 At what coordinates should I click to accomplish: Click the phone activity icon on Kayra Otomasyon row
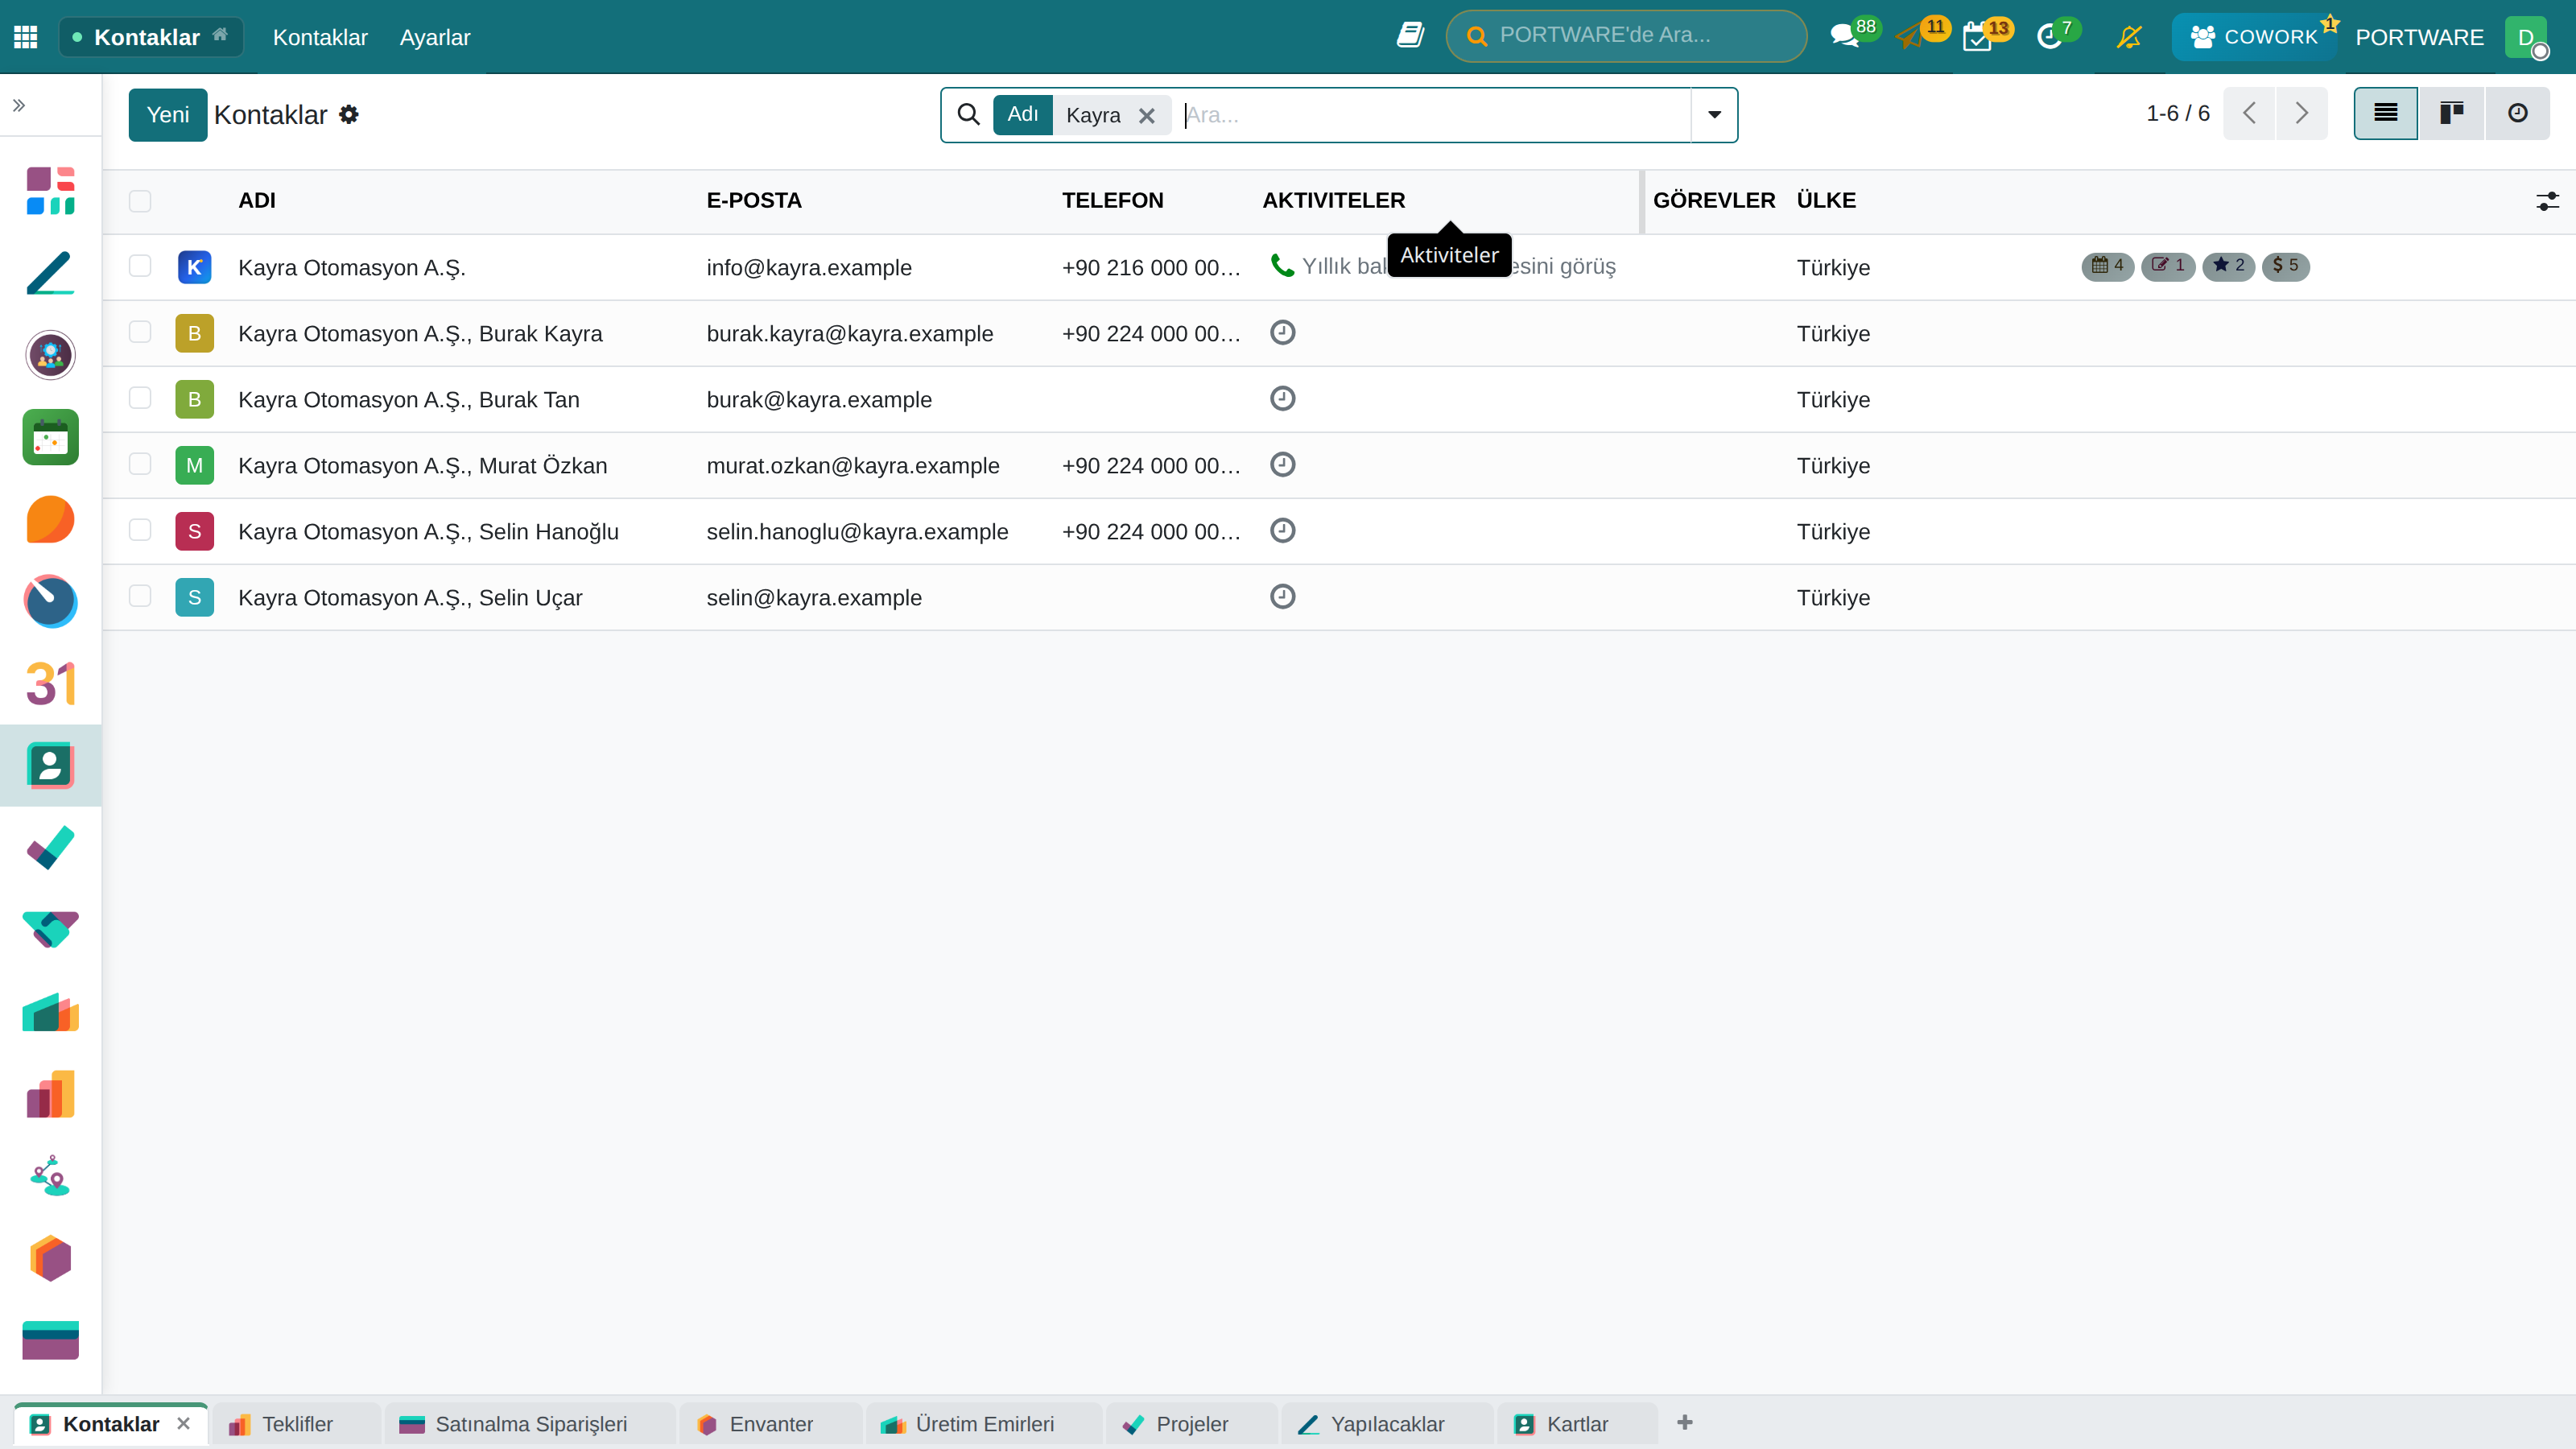pyautogui.click(x=1282, y=265)
